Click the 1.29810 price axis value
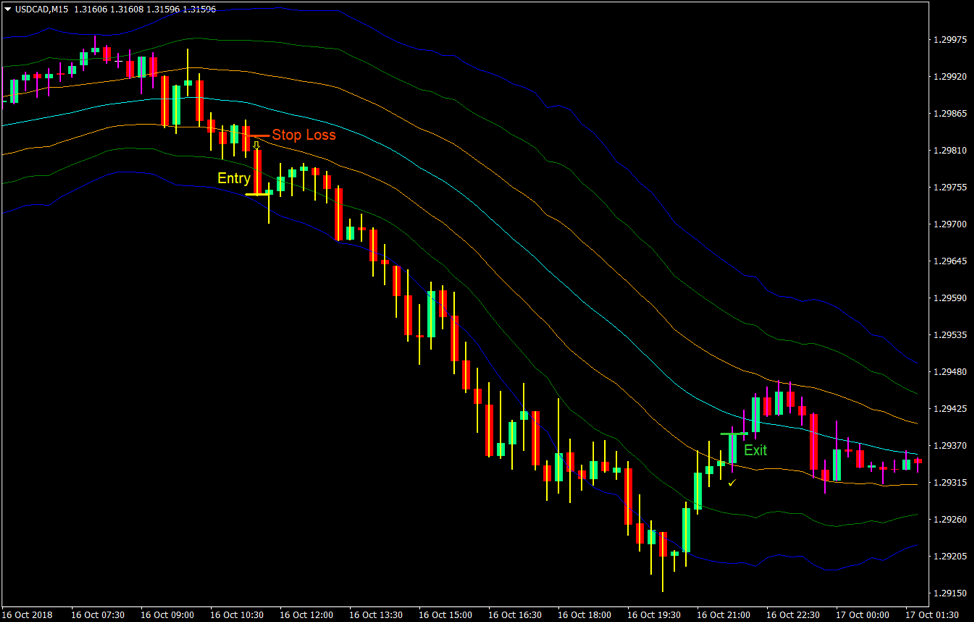The width and height of the screenshot is (974, 622). pyautogui.click(x=950, y=149)
